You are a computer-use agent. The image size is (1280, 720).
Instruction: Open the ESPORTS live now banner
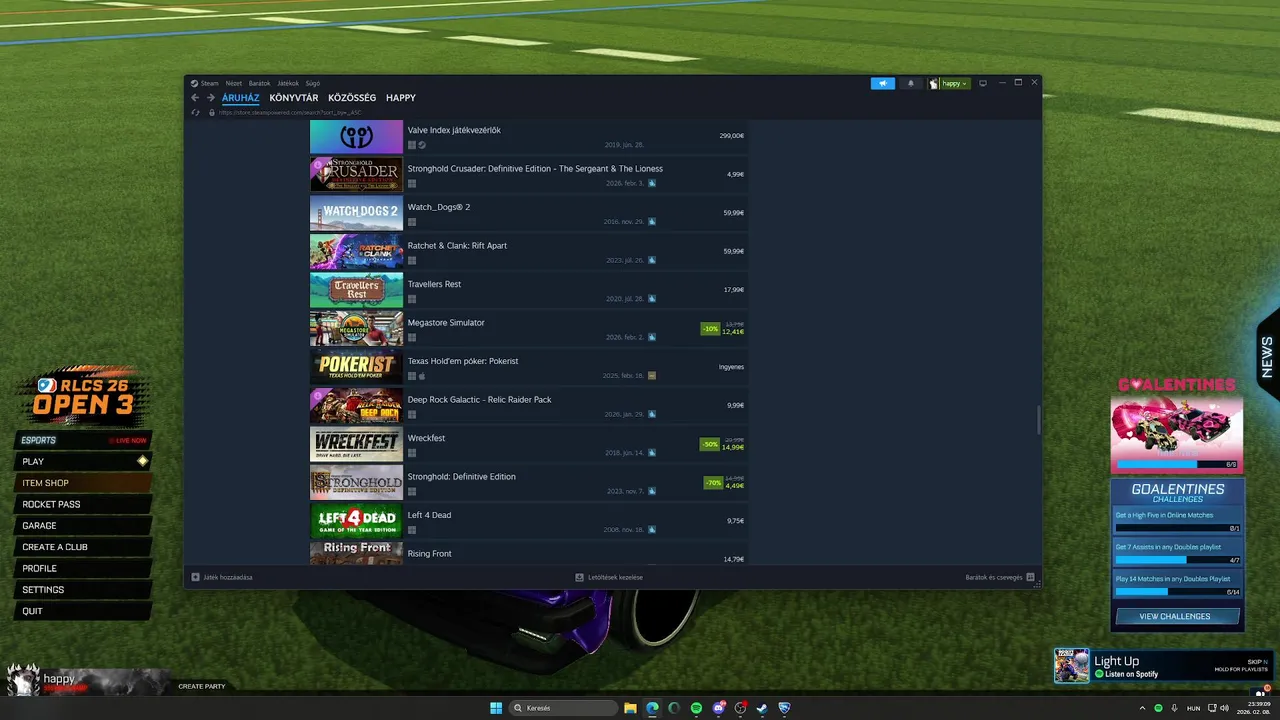83,440
